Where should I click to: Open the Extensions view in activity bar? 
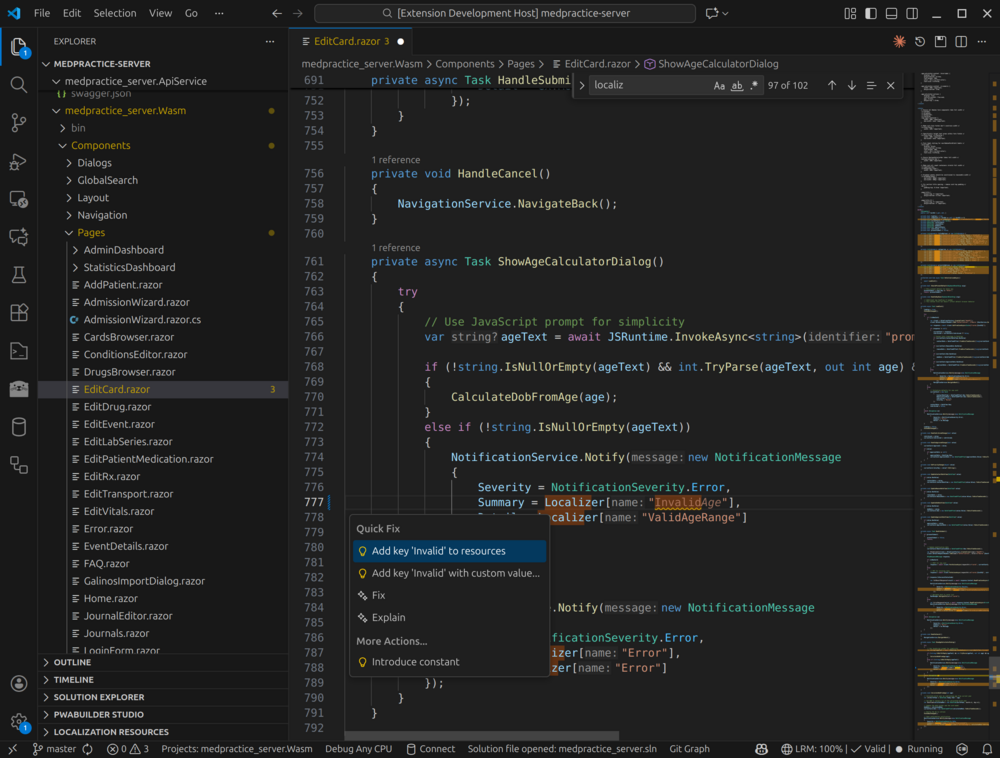18,312
